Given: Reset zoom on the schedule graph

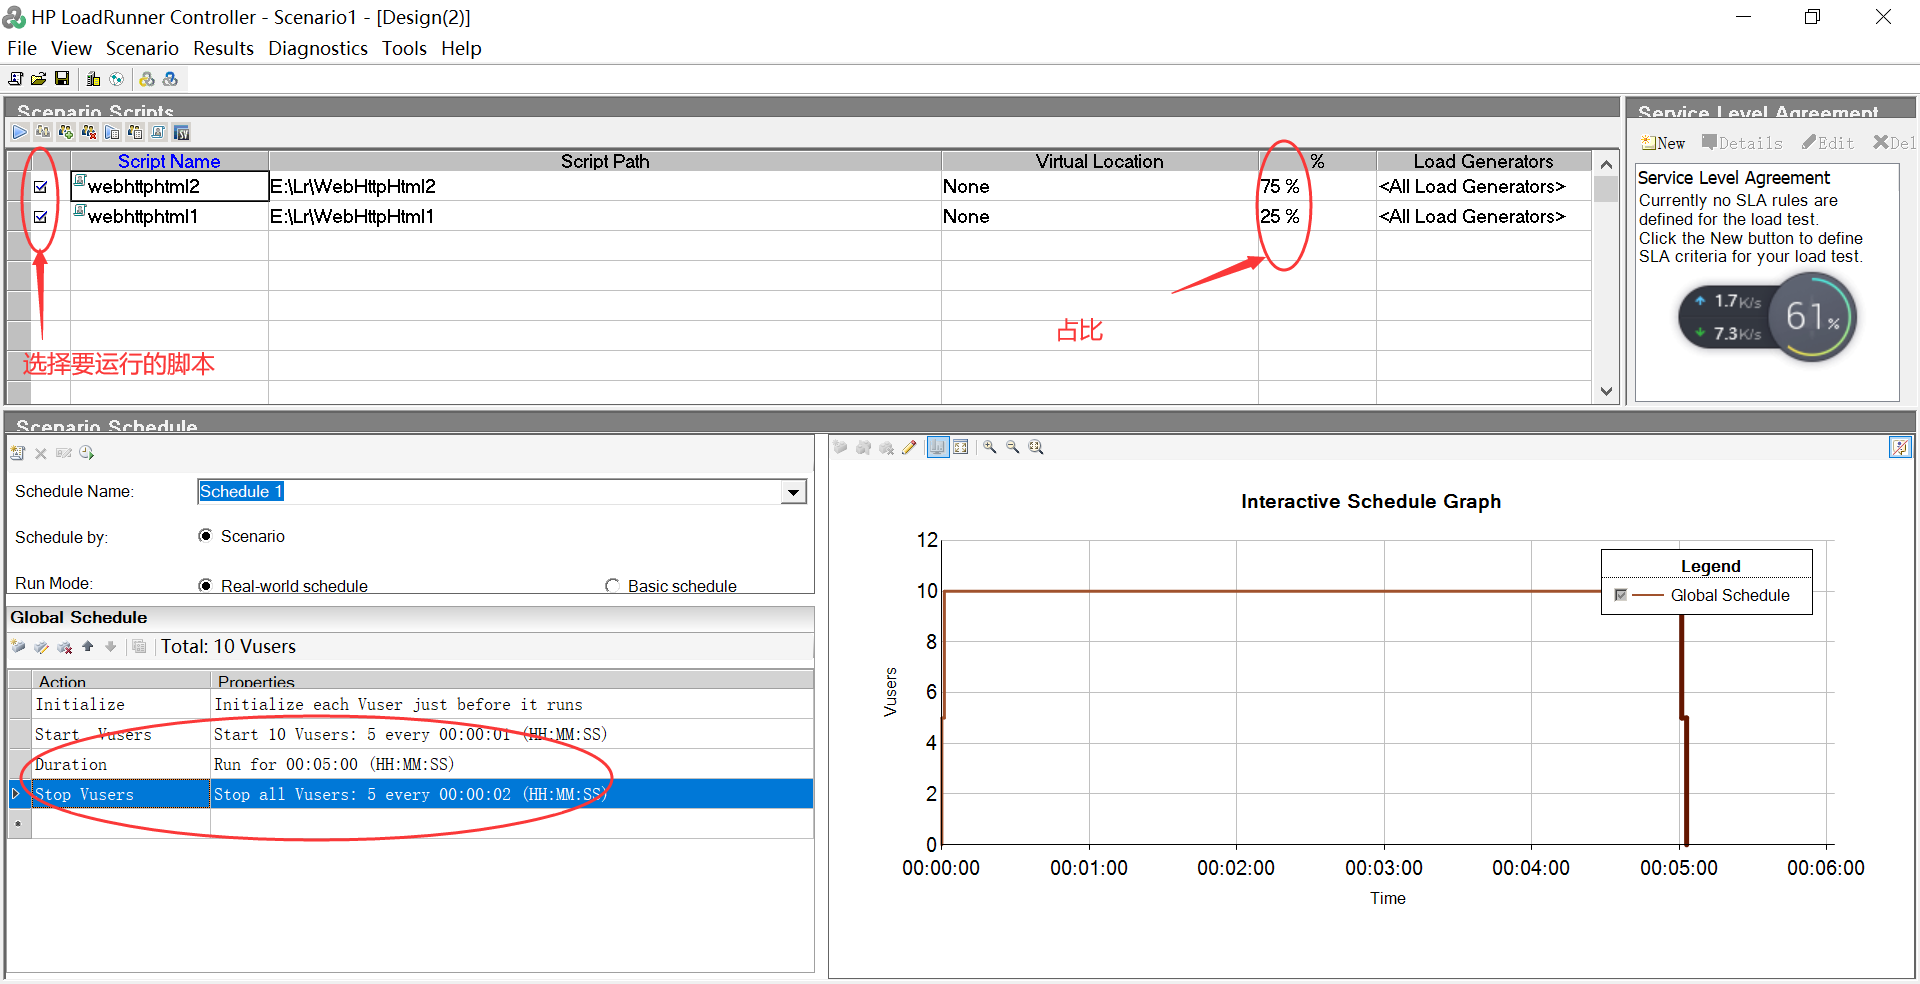Looking at the screenshot, I should coord(1036,447).
